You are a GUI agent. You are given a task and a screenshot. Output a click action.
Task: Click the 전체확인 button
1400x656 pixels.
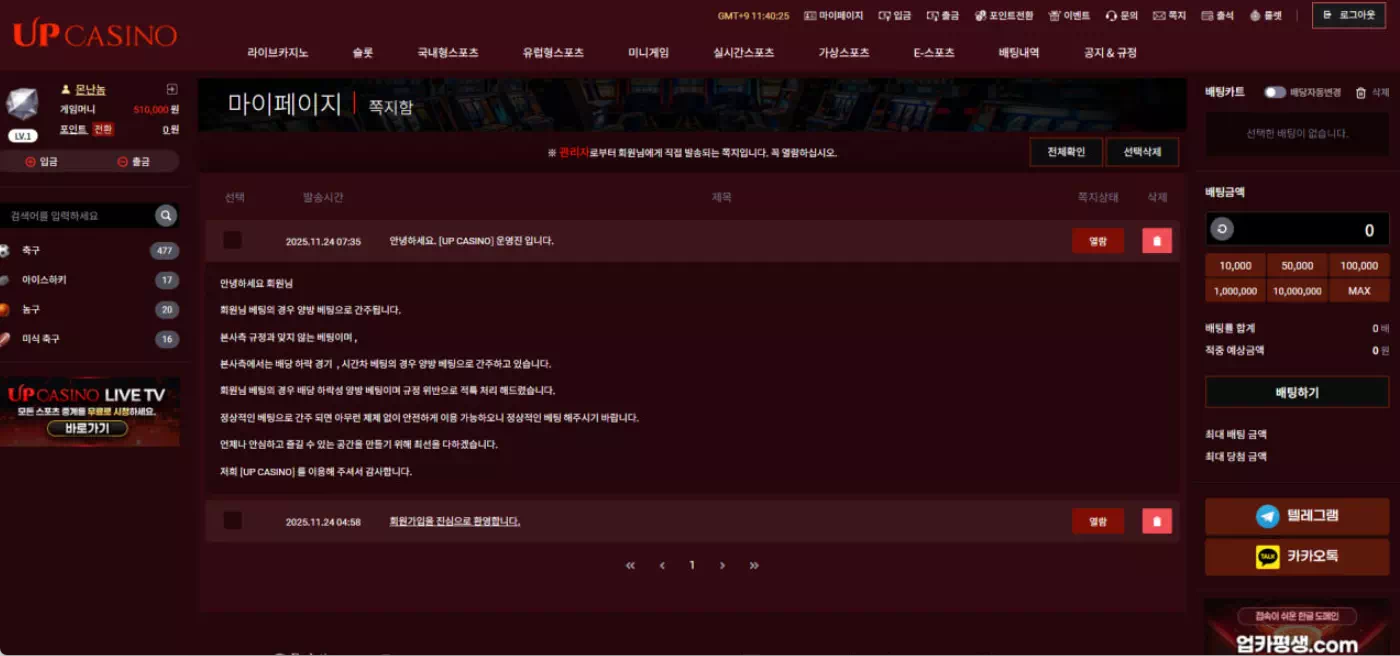click(1066, 152)
